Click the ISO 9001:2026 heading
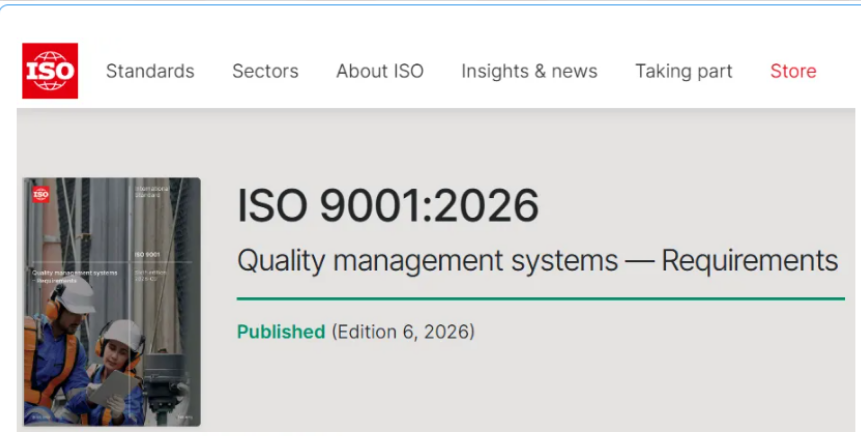Image resolution: width=861 pixels, height=436 pixels. (x=388, y=205)
